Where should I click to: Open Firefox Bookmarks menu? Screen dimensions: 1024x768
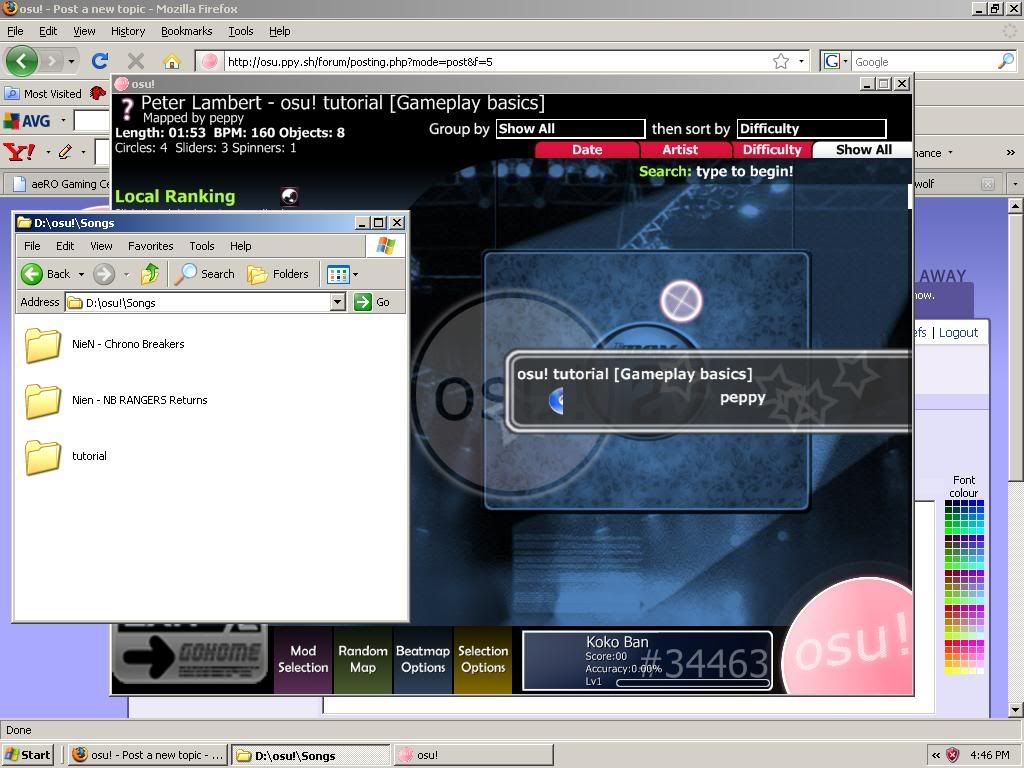point(186,31)
